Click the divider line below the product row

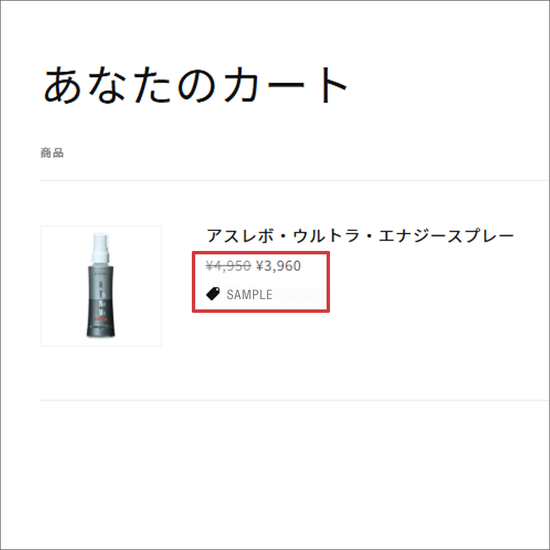(295, 400)
